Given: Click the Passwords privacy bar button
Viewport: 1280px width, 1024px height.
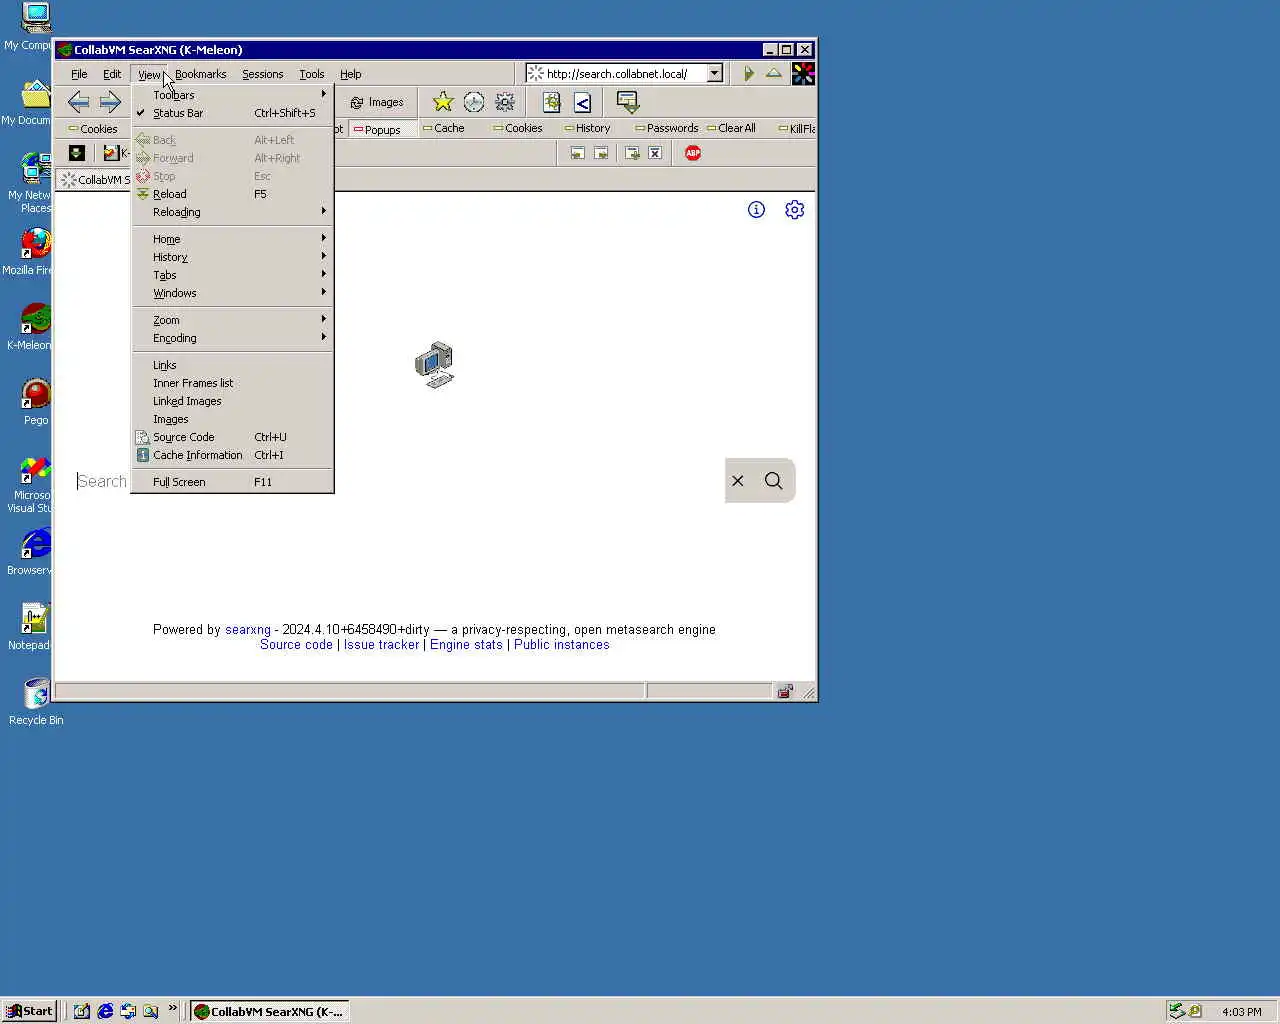Looking at the screenshot, I should pos(667,128).
